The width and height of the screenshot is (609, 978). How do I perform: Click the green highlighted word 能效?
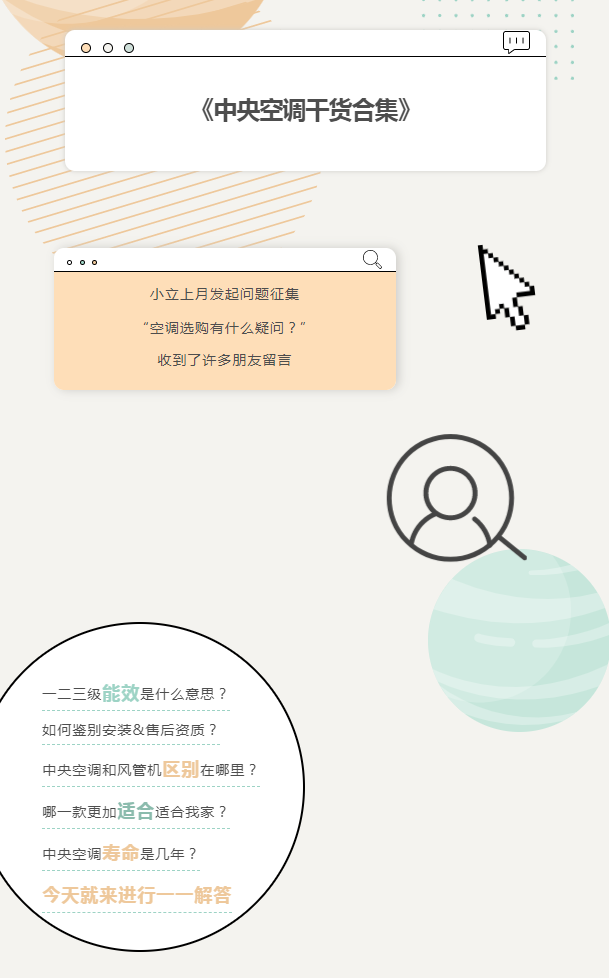coord(121,693)
